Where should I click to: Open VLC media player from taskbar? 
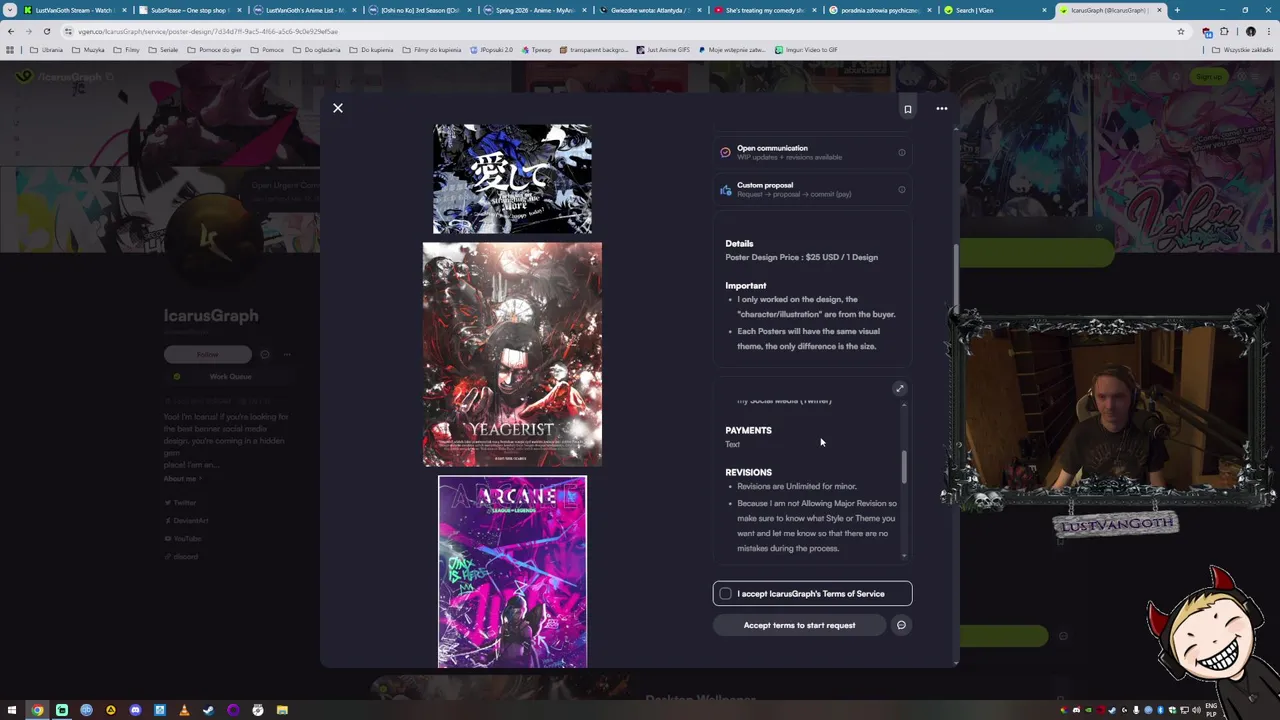pyautogui.click(x=184, y=710)
